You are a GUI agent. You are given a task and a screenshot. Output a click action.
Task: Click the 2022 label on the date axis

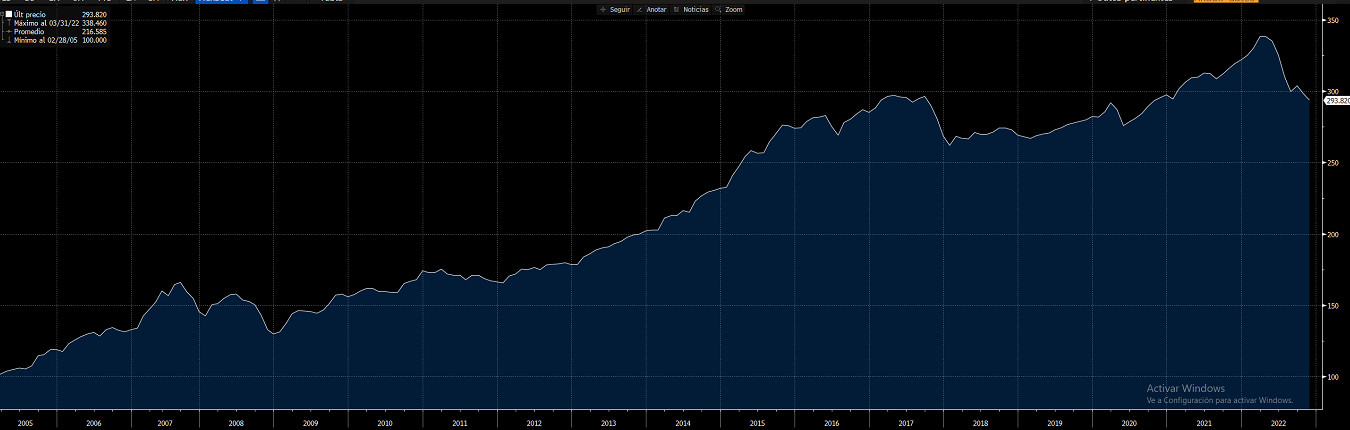coord(1278,423)
